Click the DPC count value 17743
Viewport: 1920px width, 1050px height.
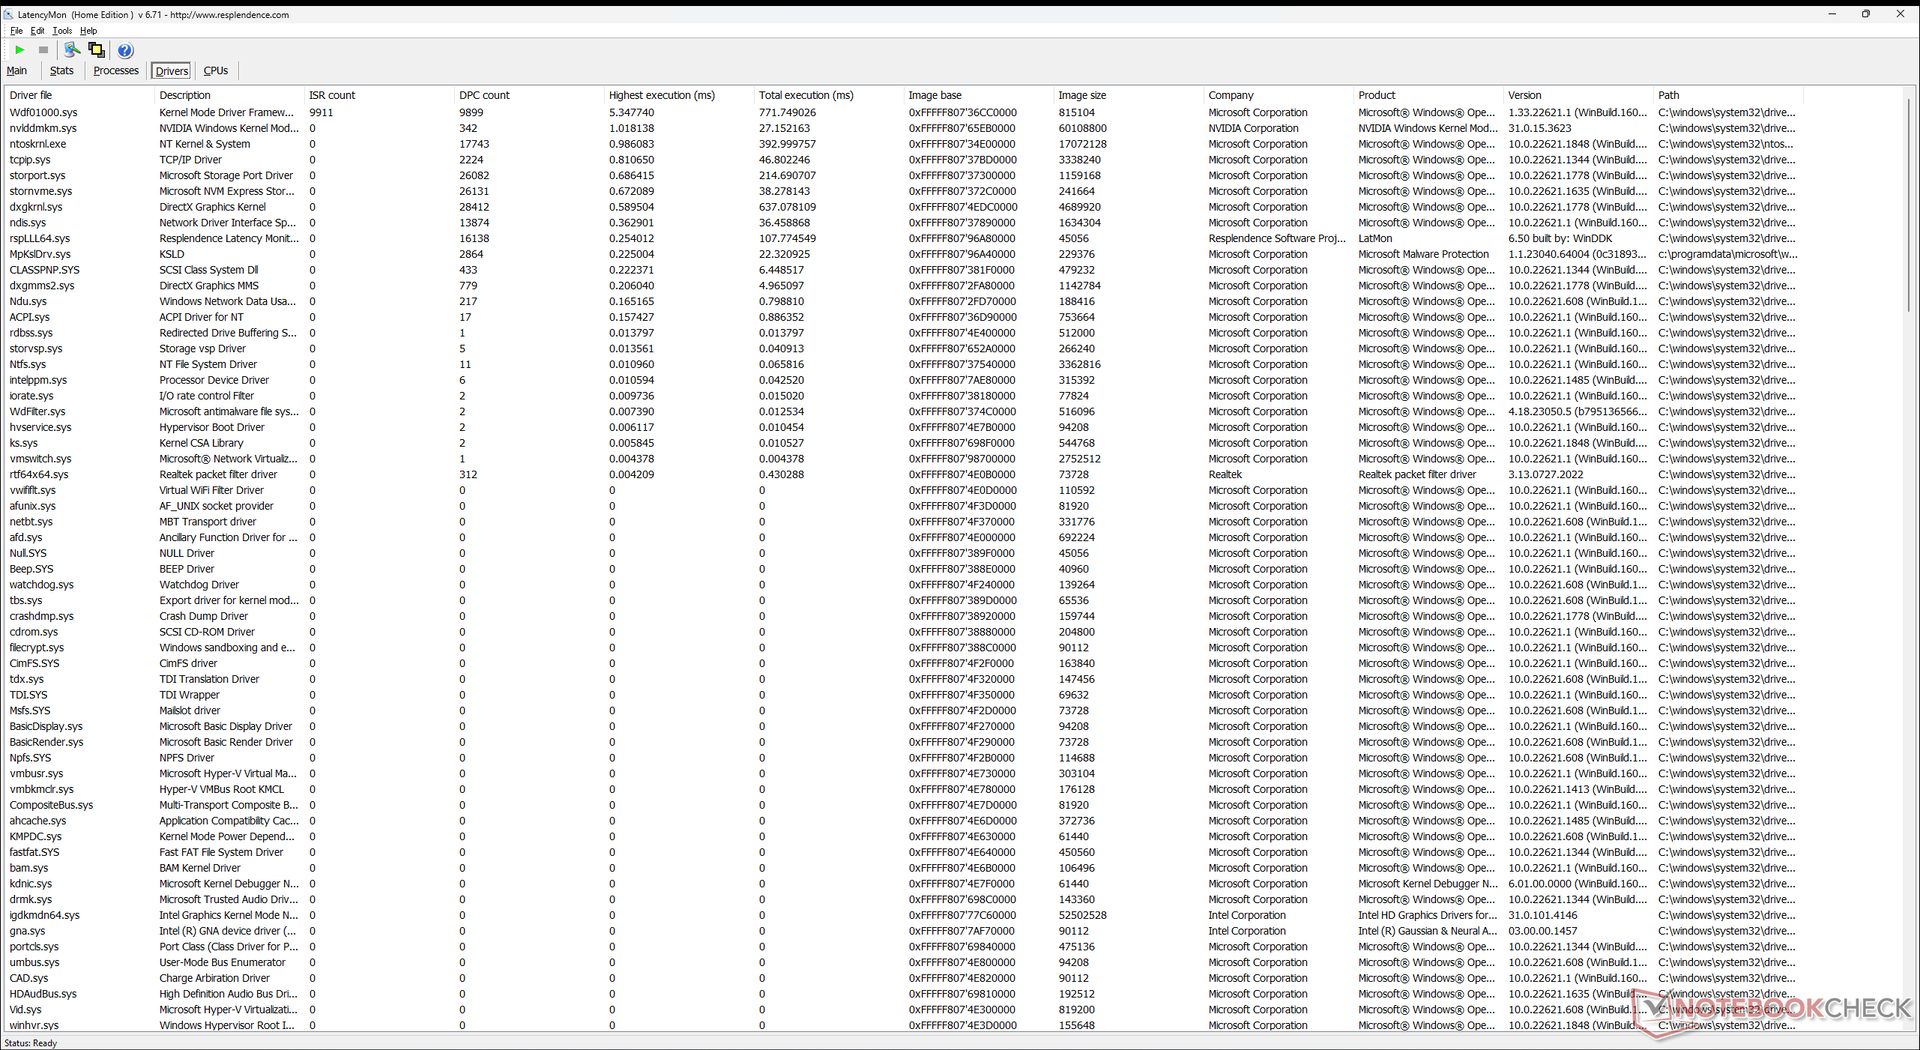coord(474,144)
